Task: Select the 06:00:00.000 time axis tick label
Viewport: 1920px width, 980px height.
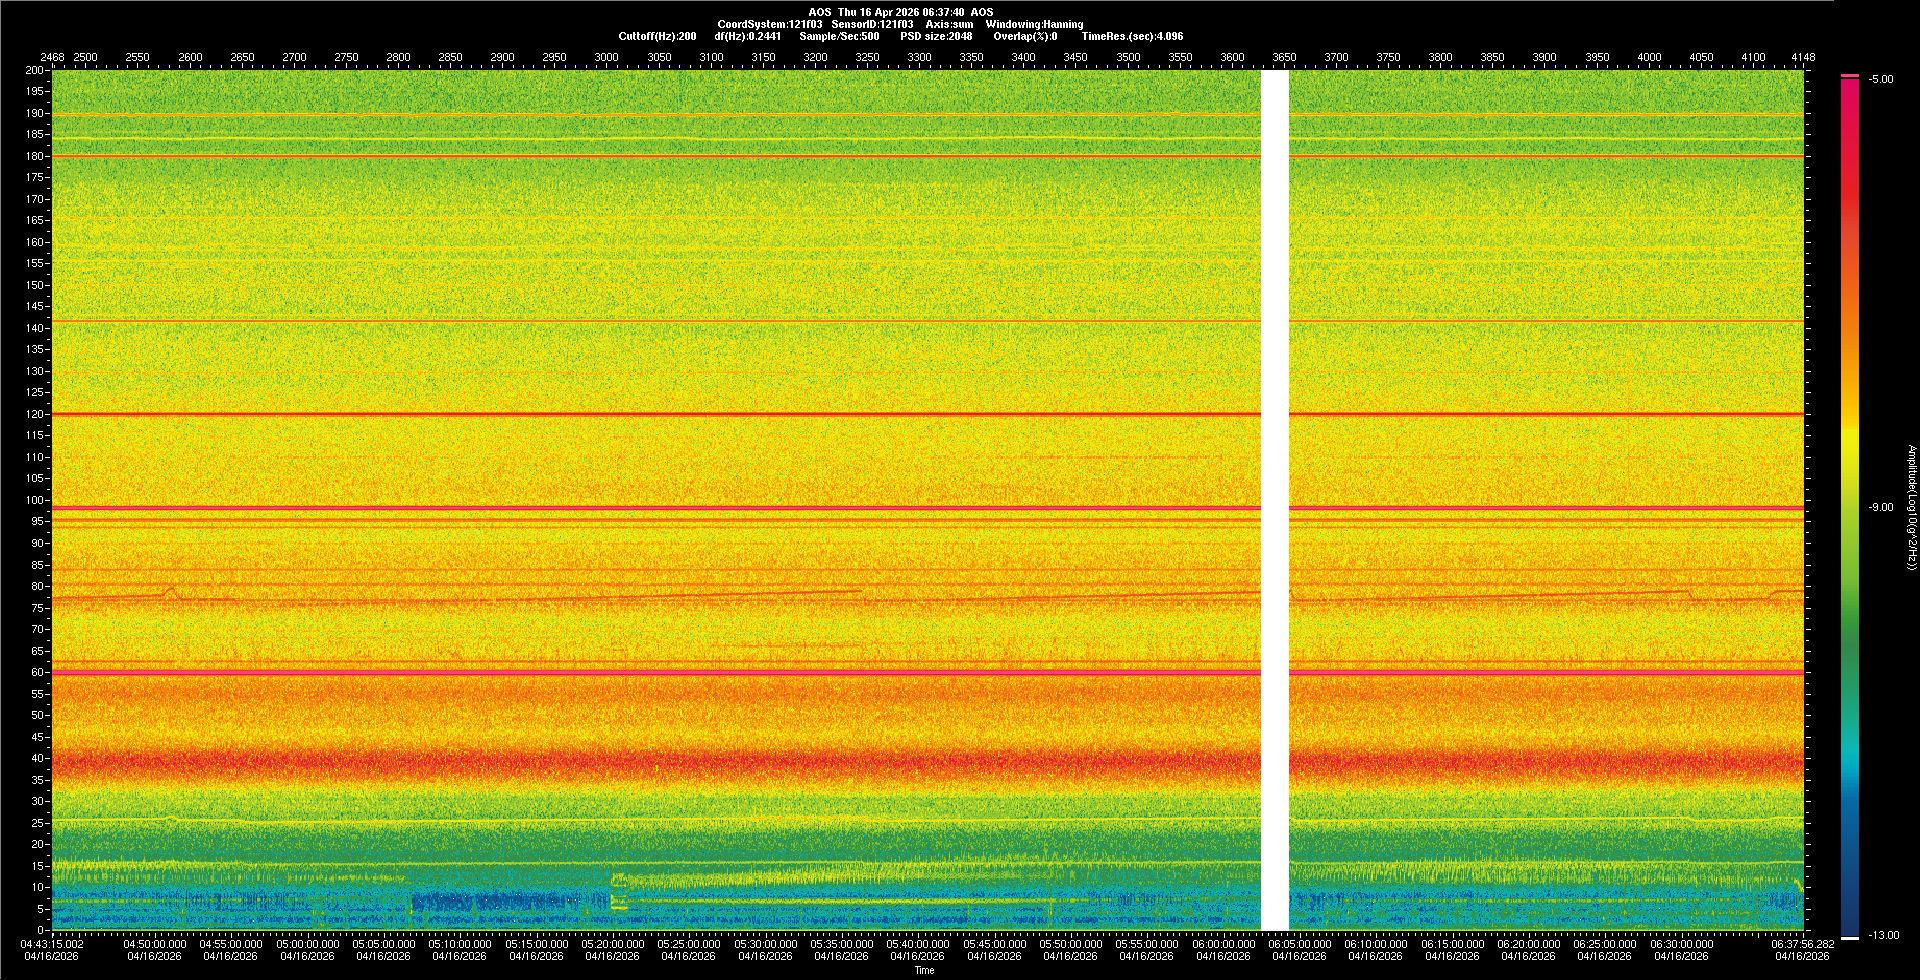Action: pyautogui.click(x=1223, y=944)
